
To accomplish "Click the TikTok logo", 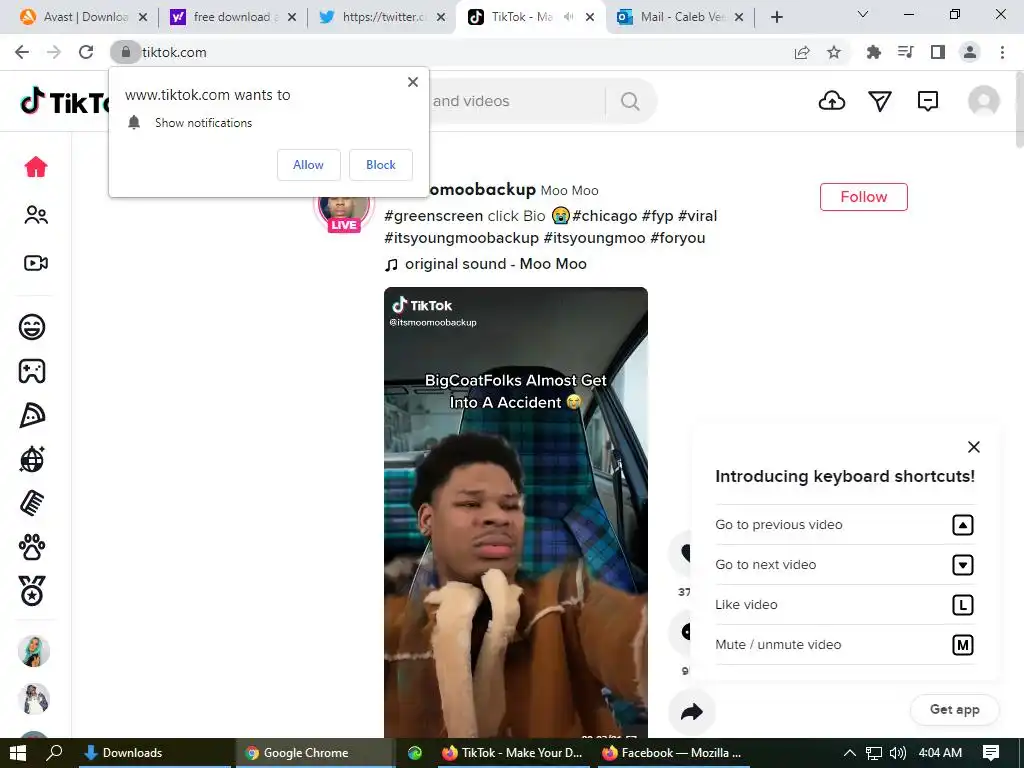I will point(65,101).
